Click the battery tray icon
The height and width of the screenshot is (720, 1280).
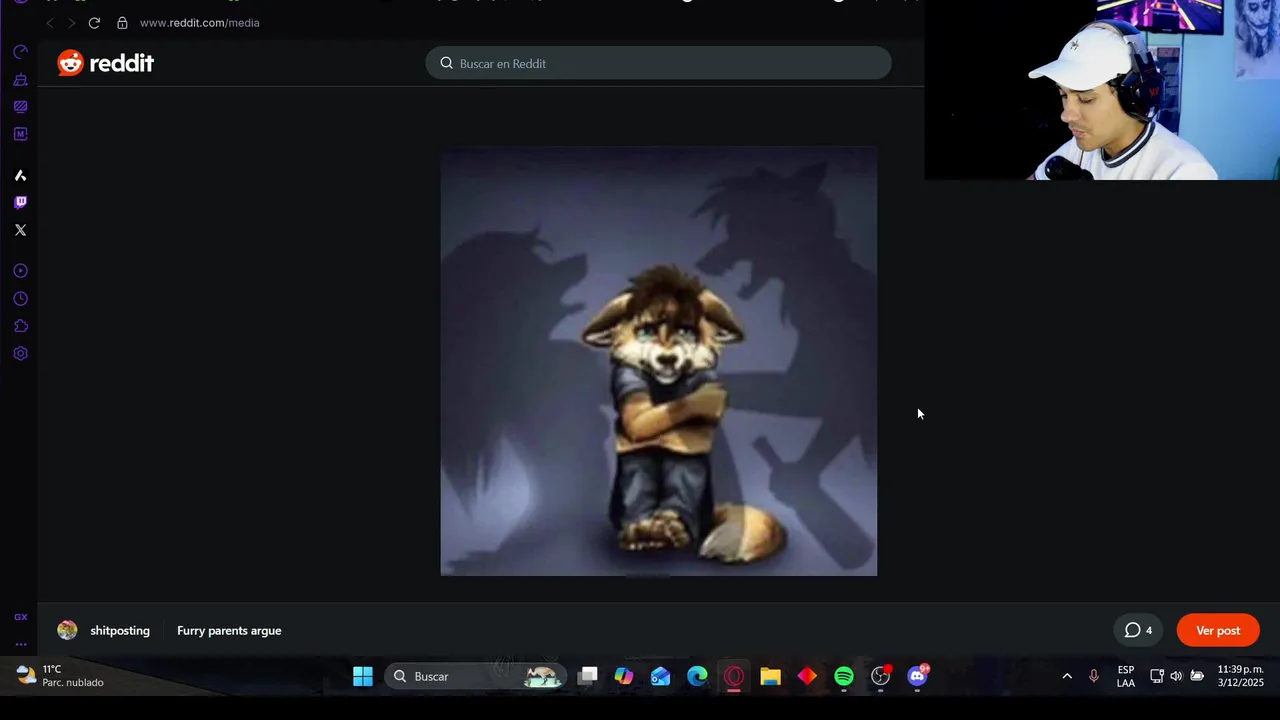click(1197, 677)
